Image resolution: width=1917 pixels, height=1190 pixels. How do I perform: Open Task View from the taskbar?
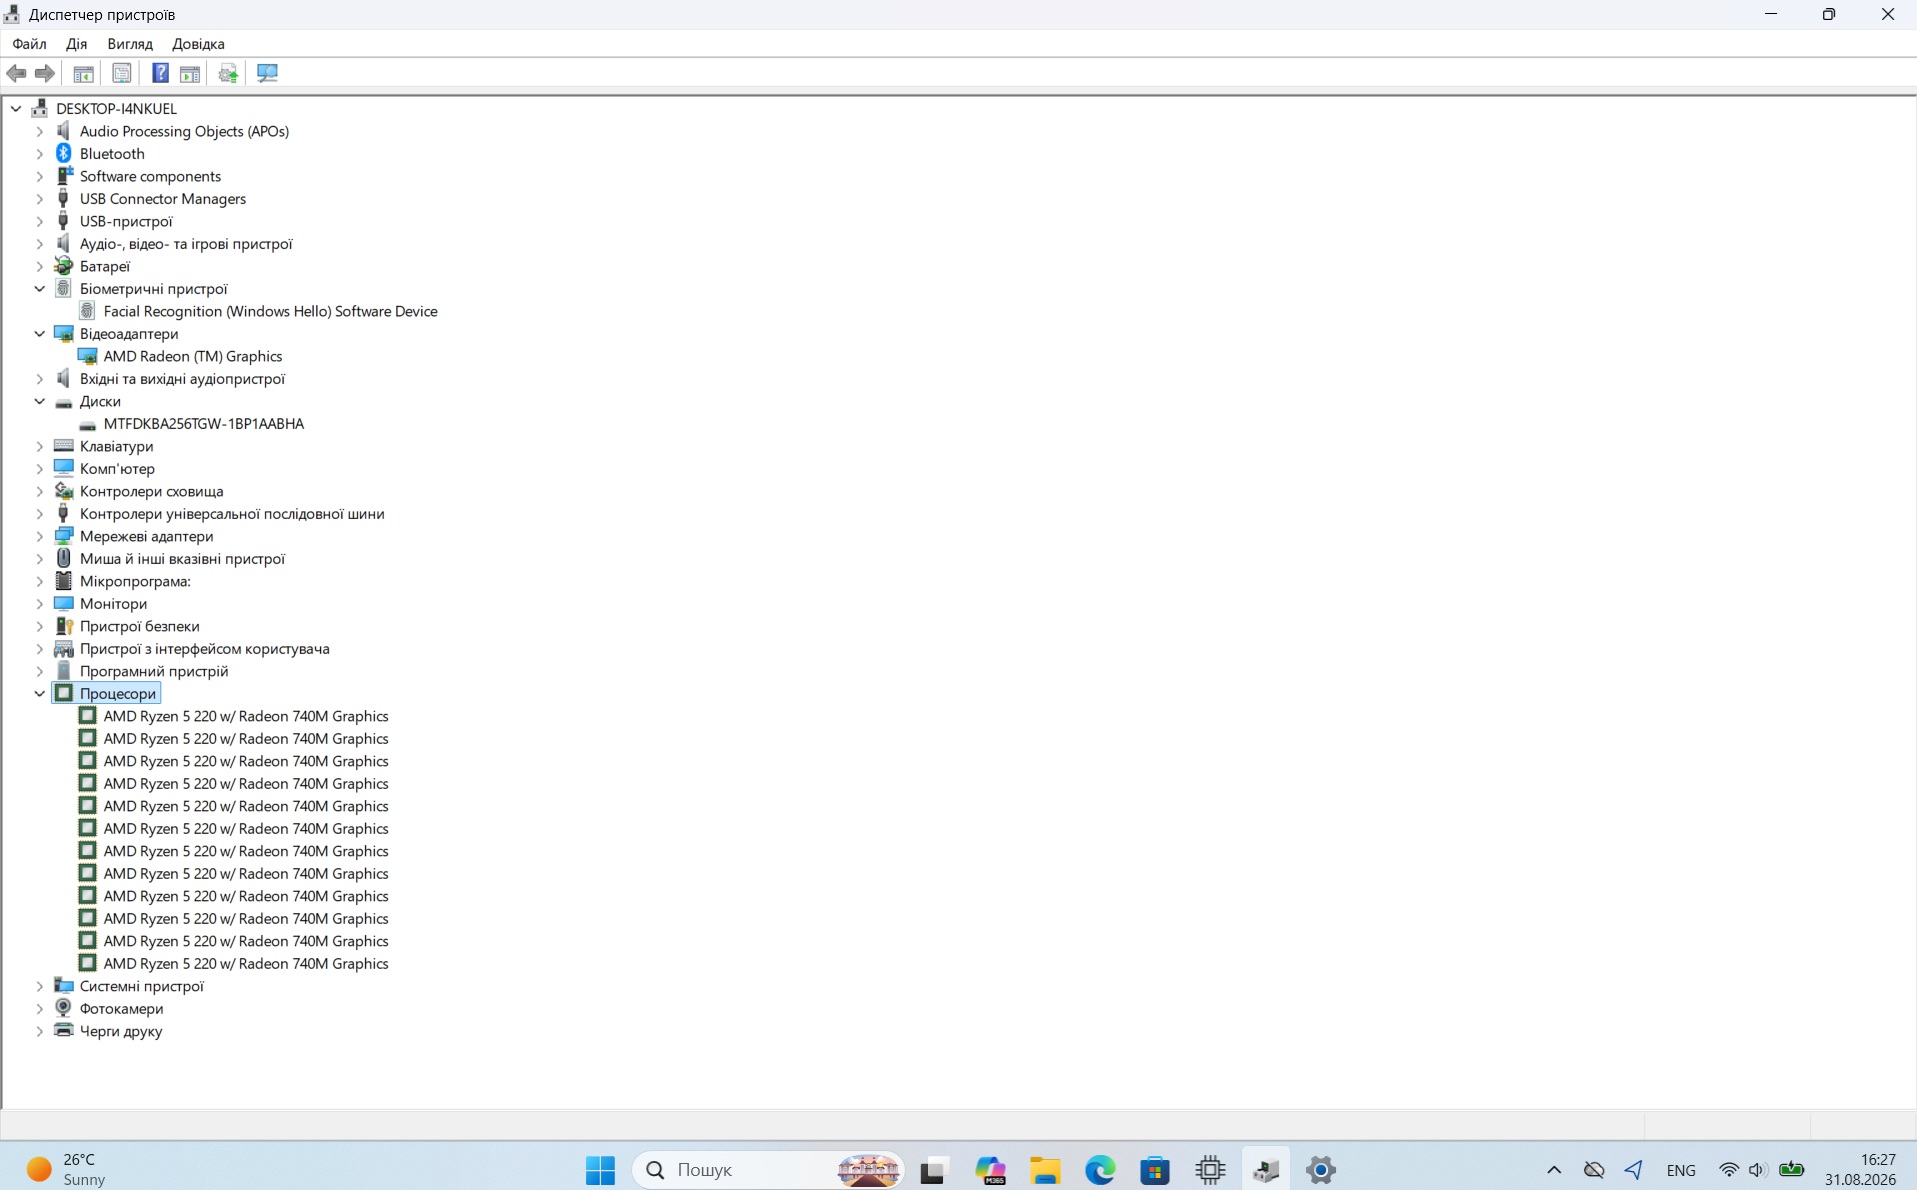[933, 1169]
